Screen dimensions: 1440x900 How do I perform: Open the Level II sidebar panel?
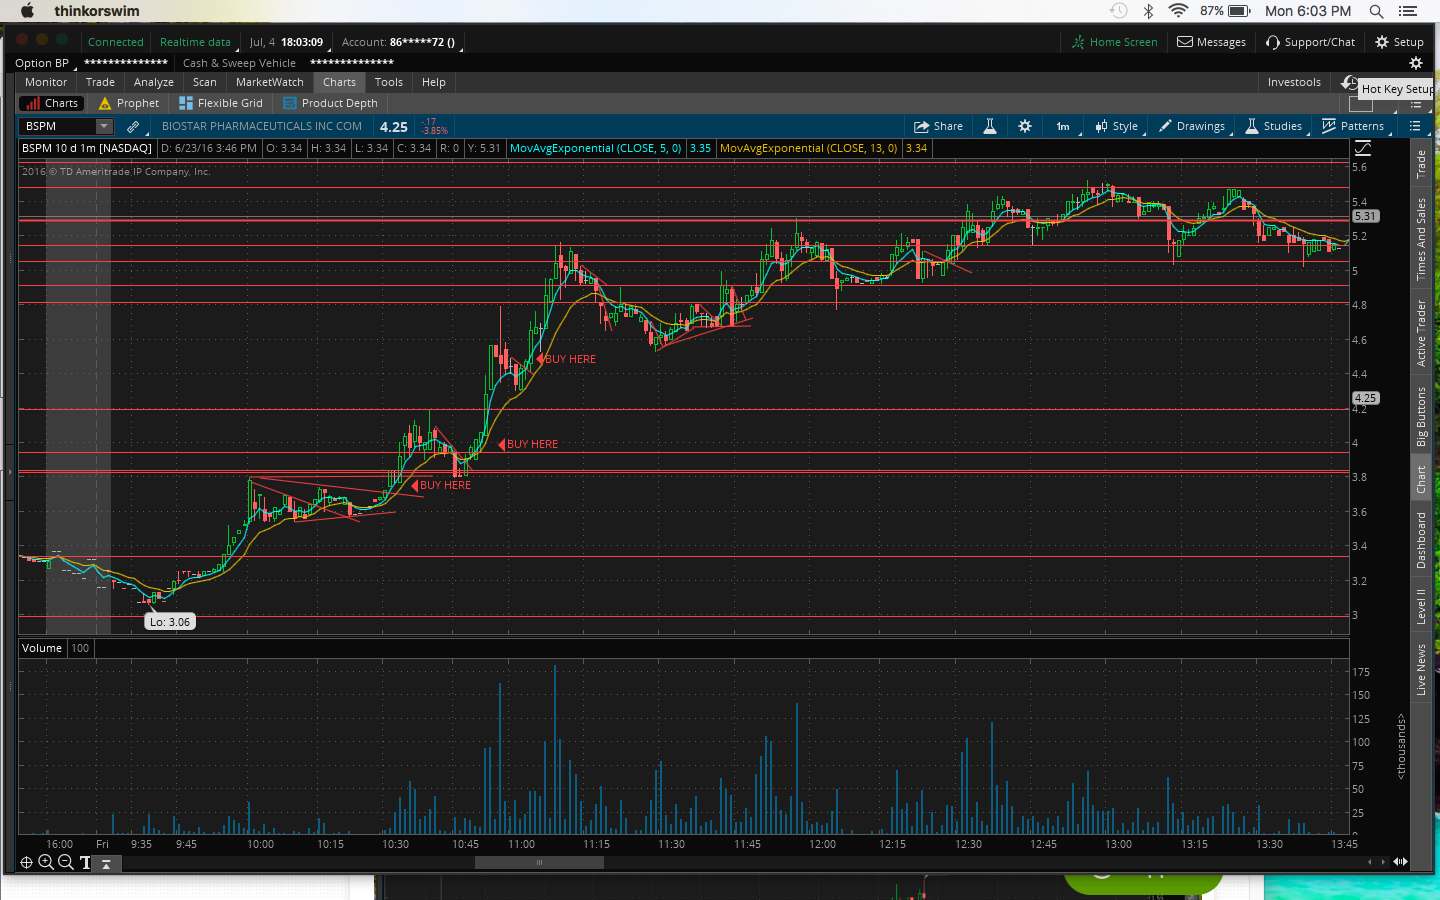click(1421, 606)
